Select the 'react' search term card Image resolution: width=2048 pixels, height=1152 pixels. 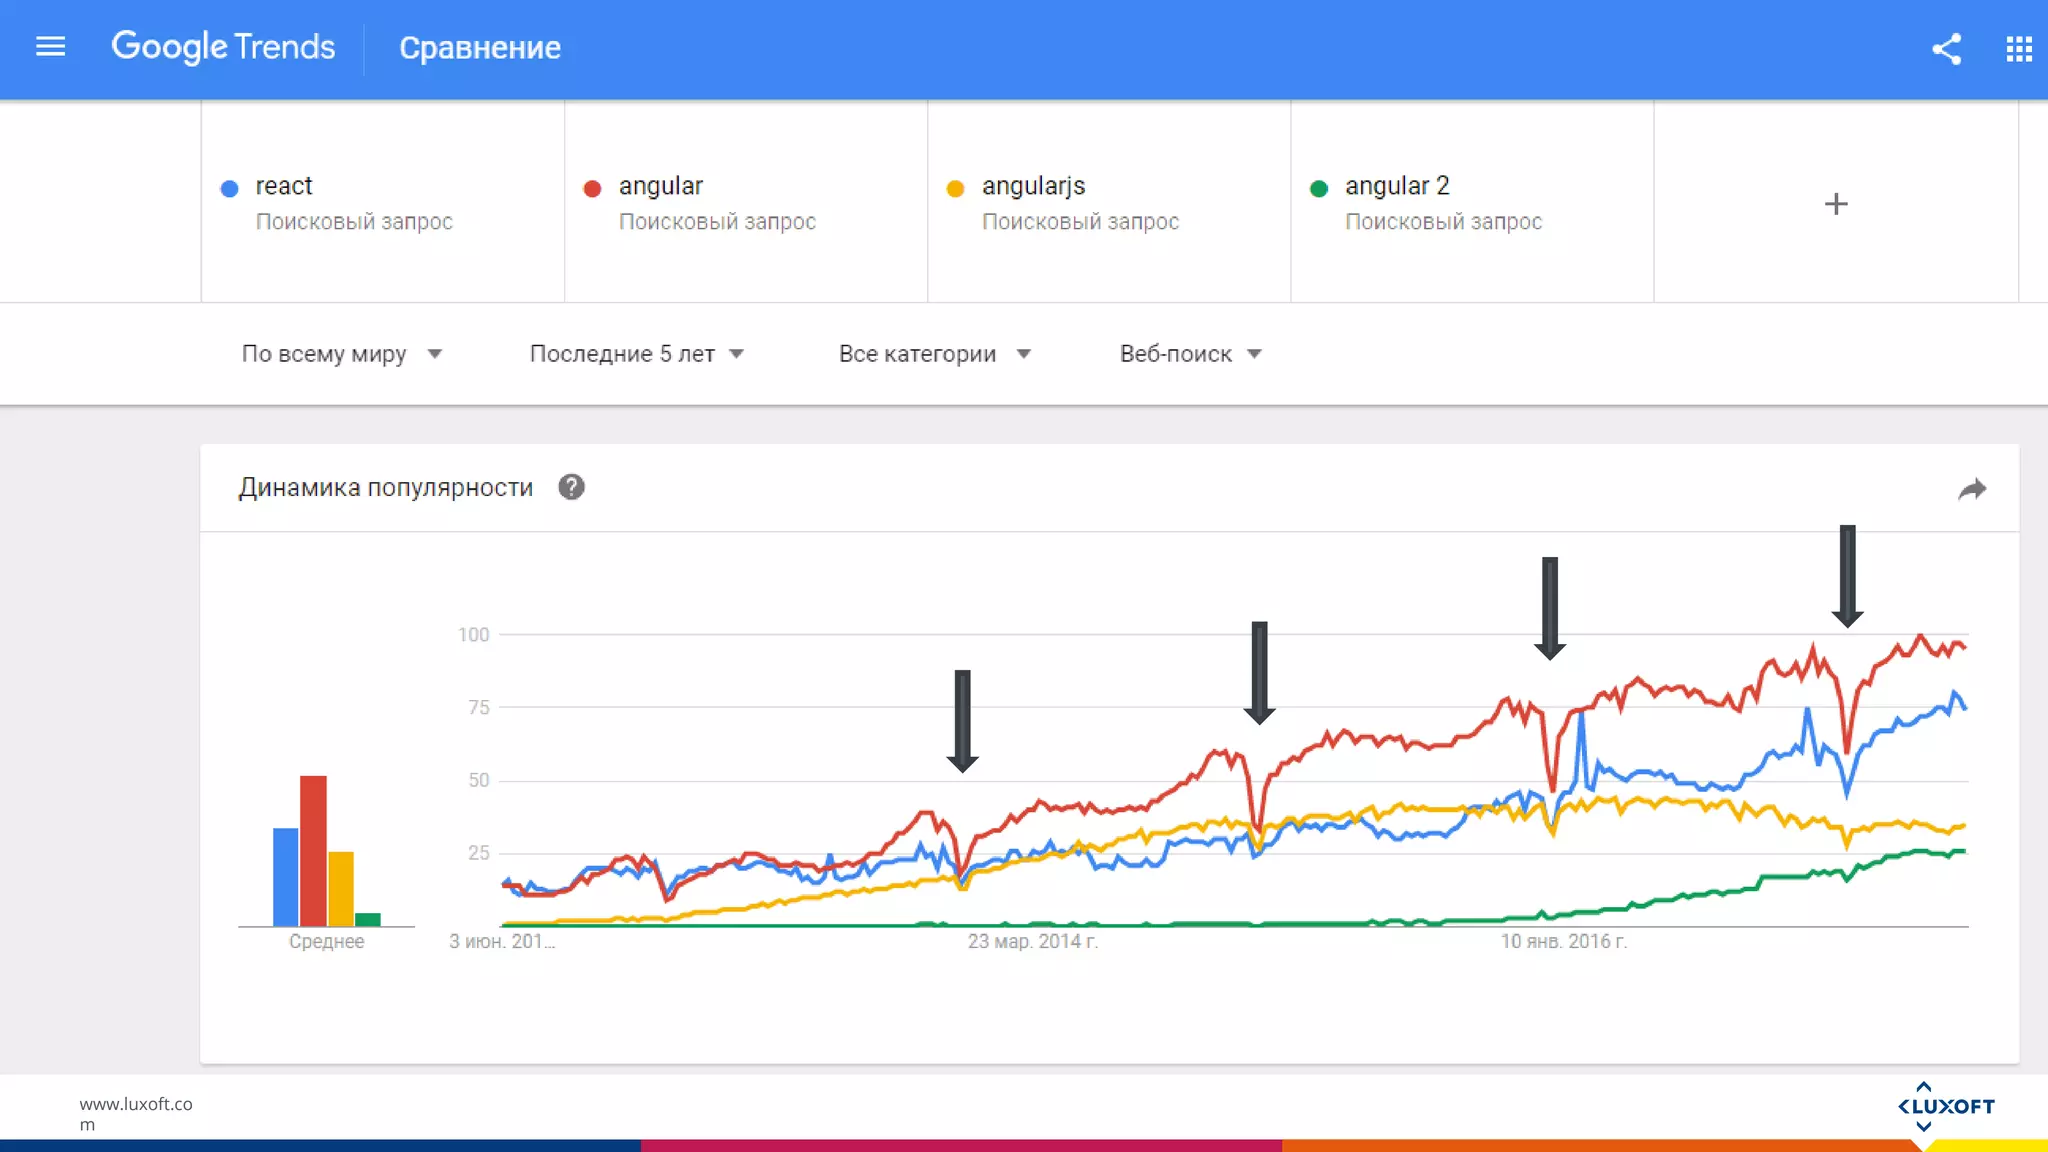point(383,202)
